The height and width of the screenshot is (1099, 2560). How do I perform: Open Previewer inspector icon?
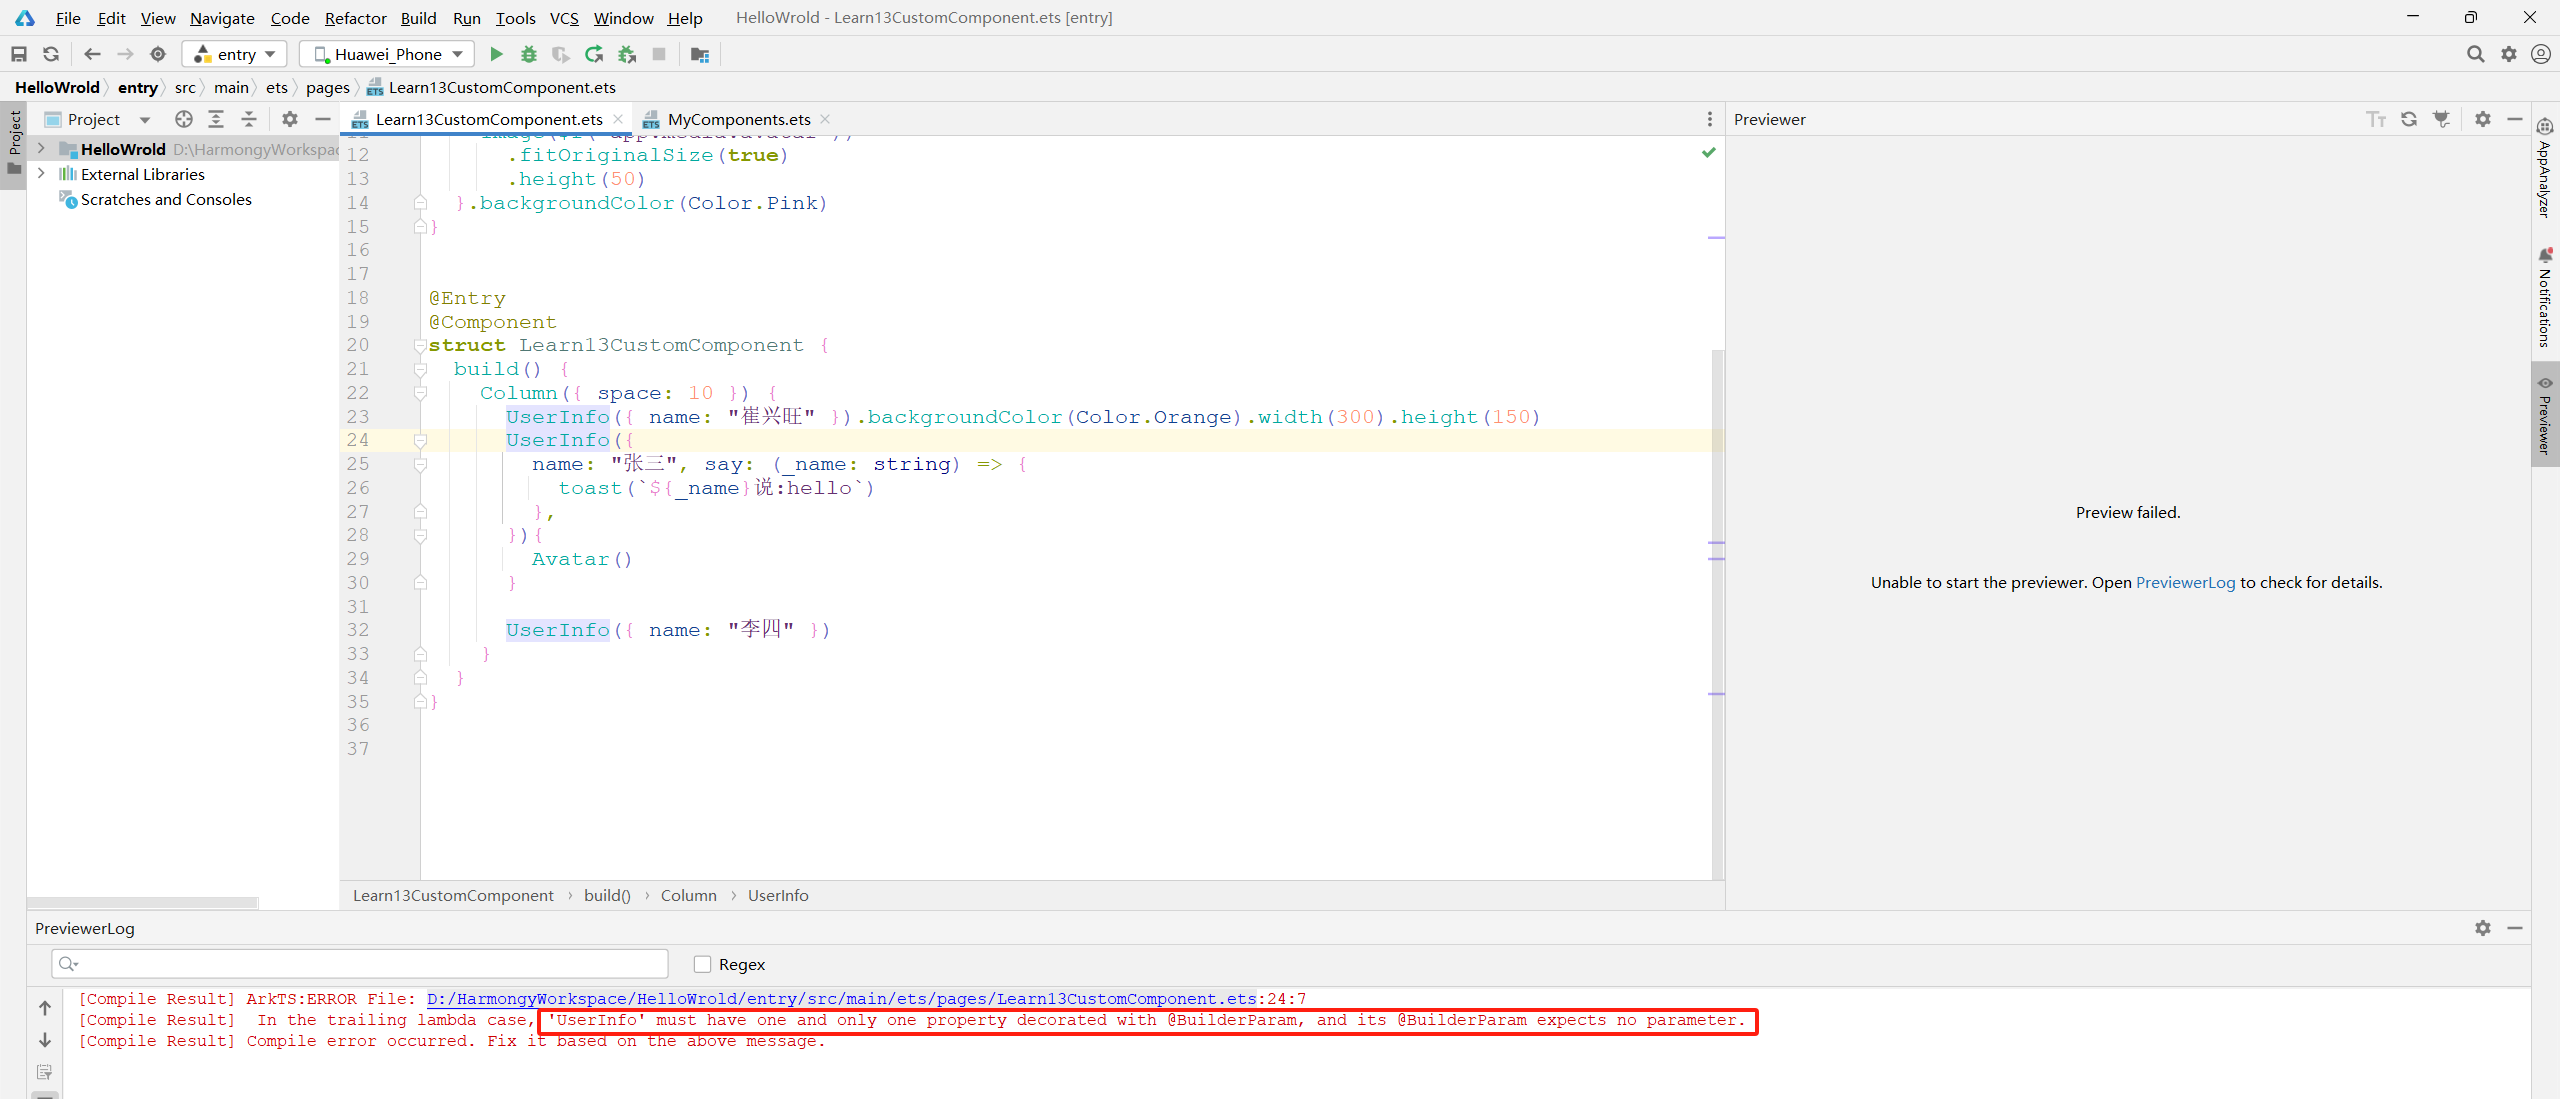click(x=2442, y=119)
